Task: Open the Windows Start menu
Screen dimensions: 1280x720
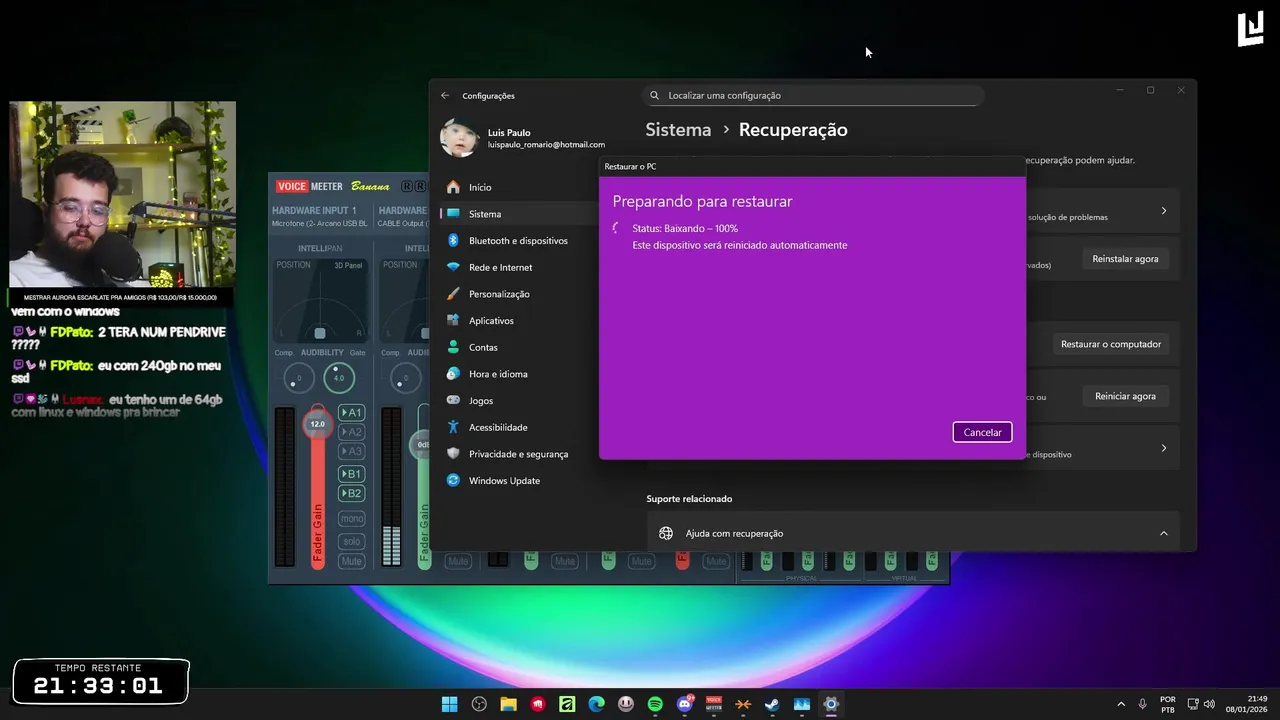Action: (450, 704)
